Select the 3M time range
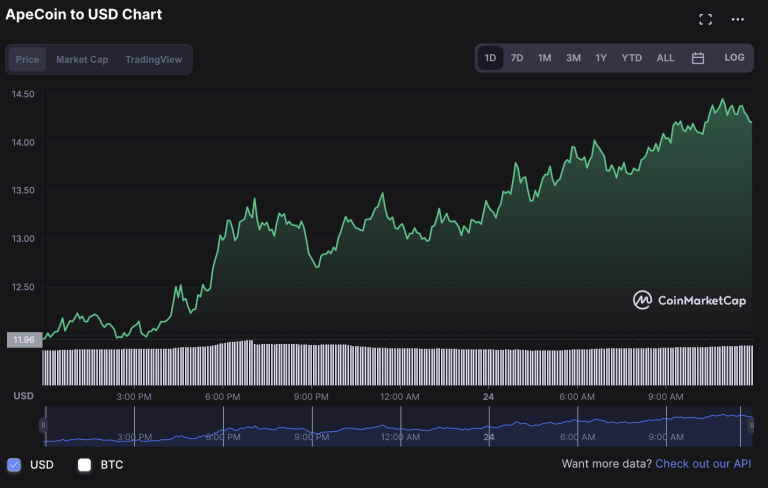 tap(573, 58)
